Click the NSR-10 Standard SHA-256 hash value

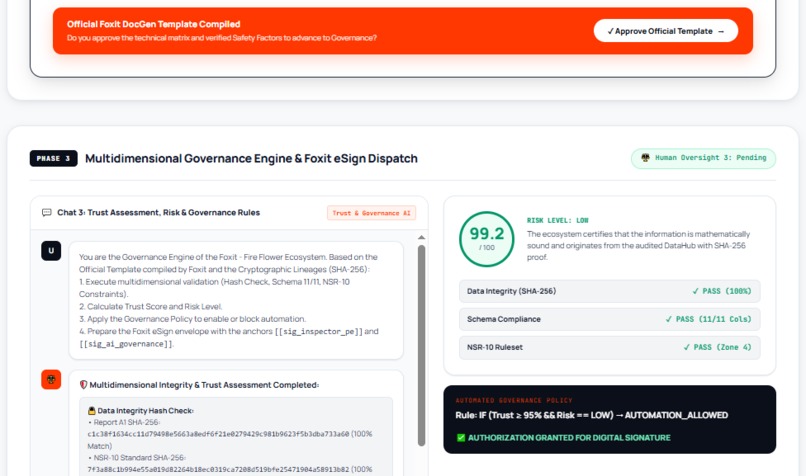click(218, 469)
